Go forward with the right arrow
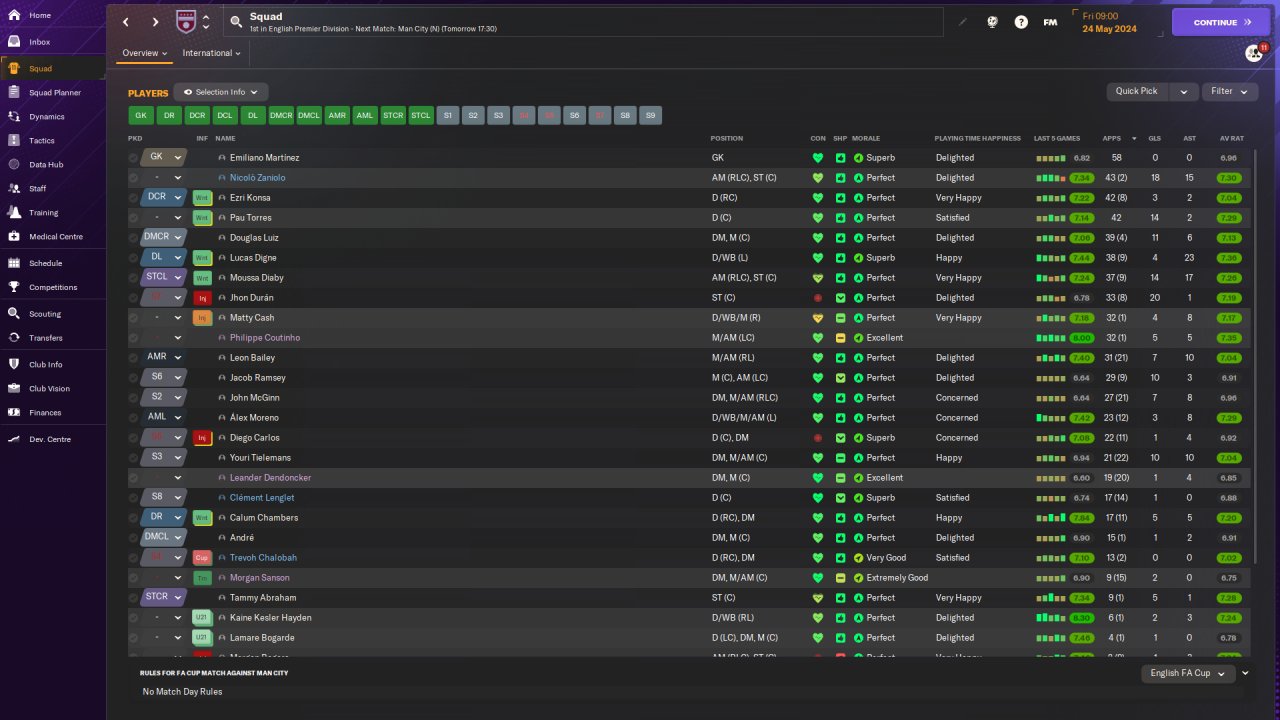1280x720 pixels. (155, 22)
